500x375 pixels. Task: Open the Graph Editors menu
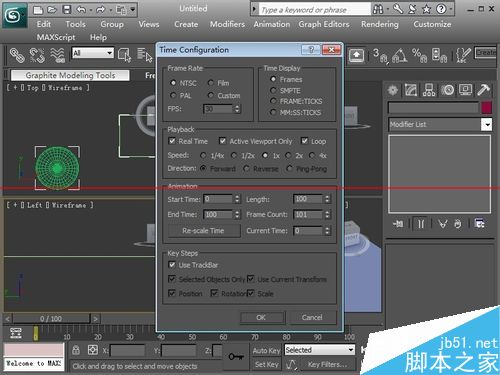(x=324, y=24)
